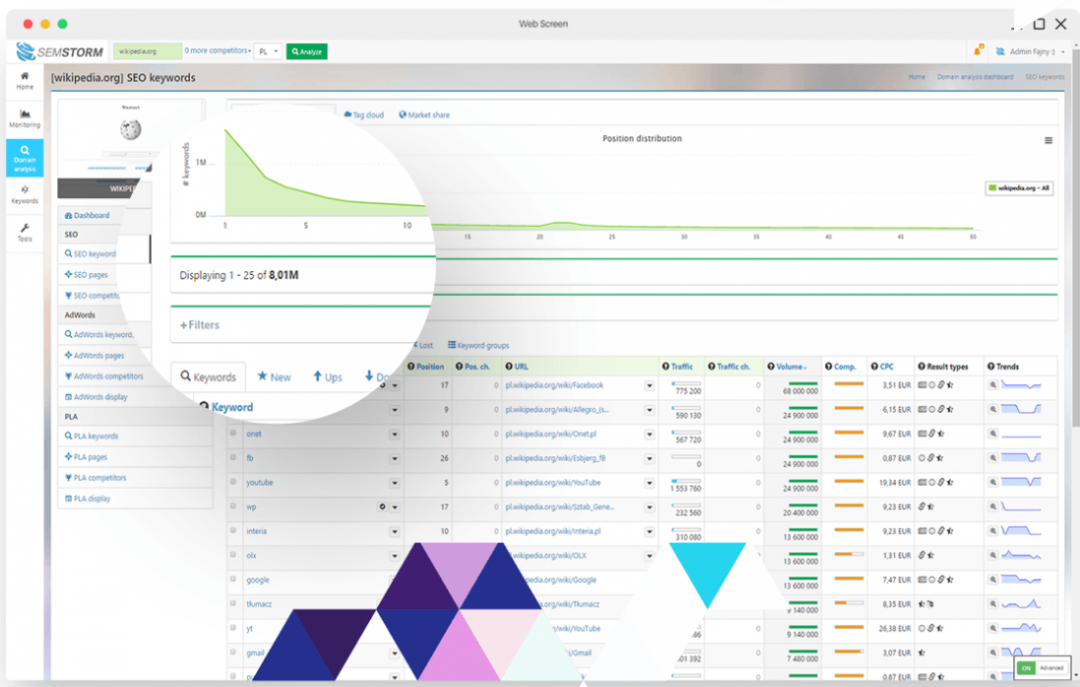Screen dimensions: 1080x687
Task: Toggle the Advanced ON switch
Action: tap(1026, 668)
